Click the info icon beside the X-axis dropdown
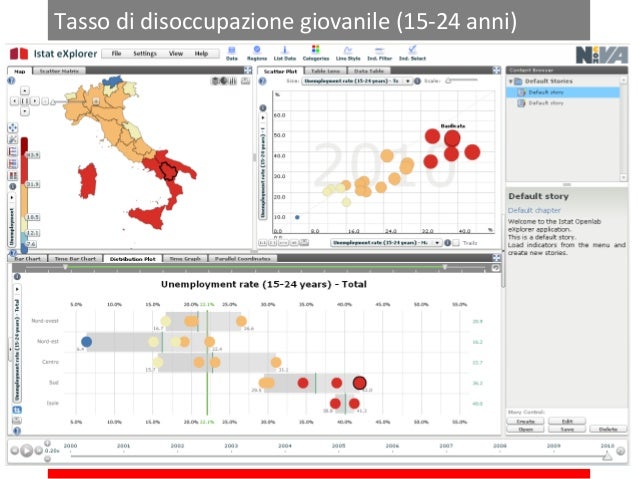The height and width of the screenshot is (479, 638). pos(448,243)
